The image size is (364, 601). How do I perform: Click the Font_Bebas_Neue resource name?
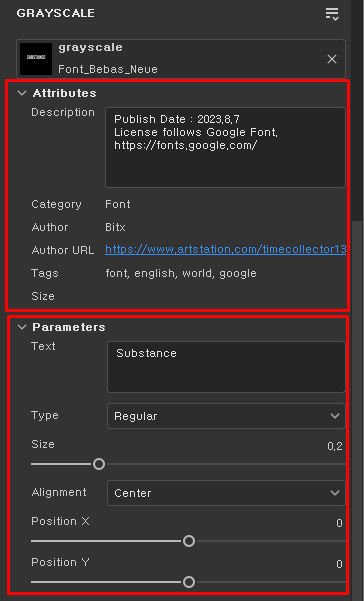coord(108,69)
